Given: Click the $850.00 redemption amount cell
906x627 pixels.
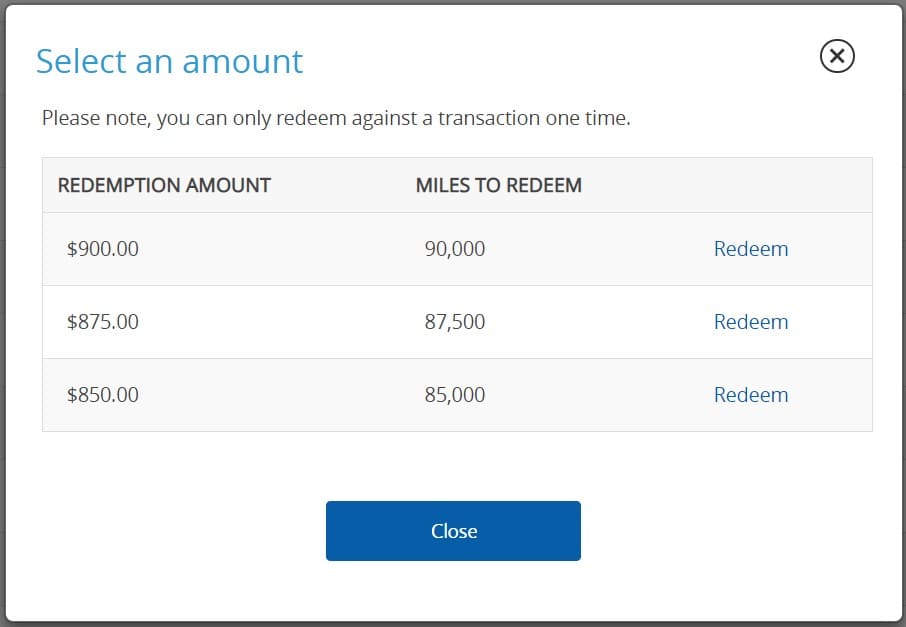Looking at the screenshot, I should click(x=103, y=395).
